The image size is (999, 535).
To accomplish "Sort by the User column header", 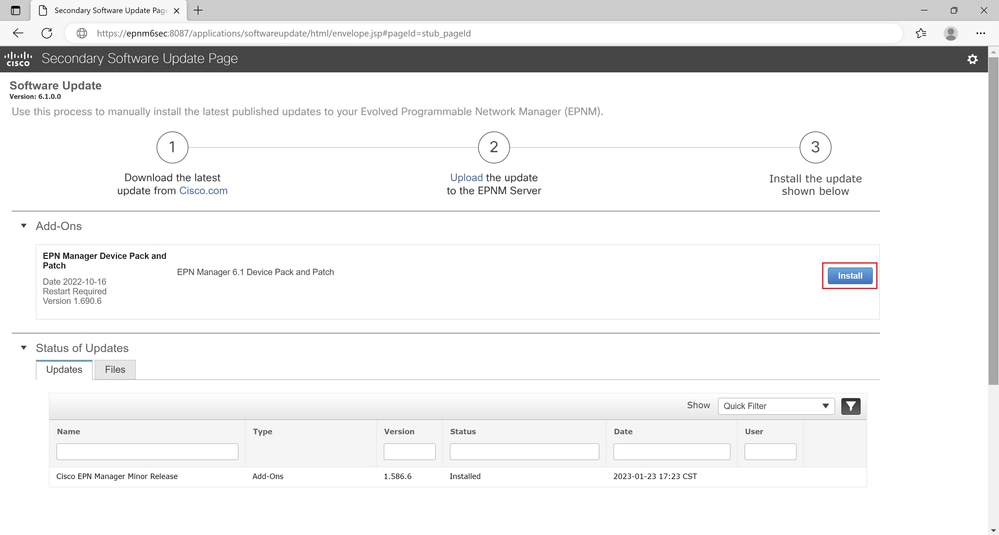I will (754, 431).
